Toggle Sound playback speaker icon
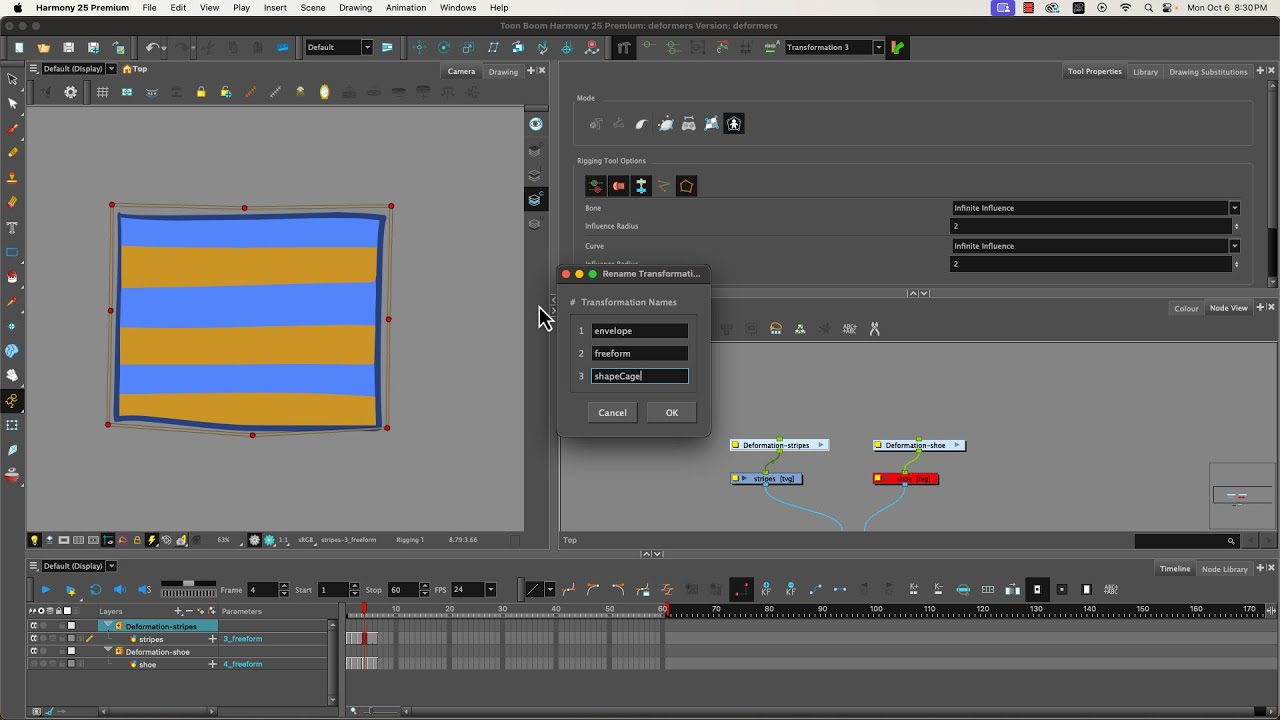 pos(120,590)
